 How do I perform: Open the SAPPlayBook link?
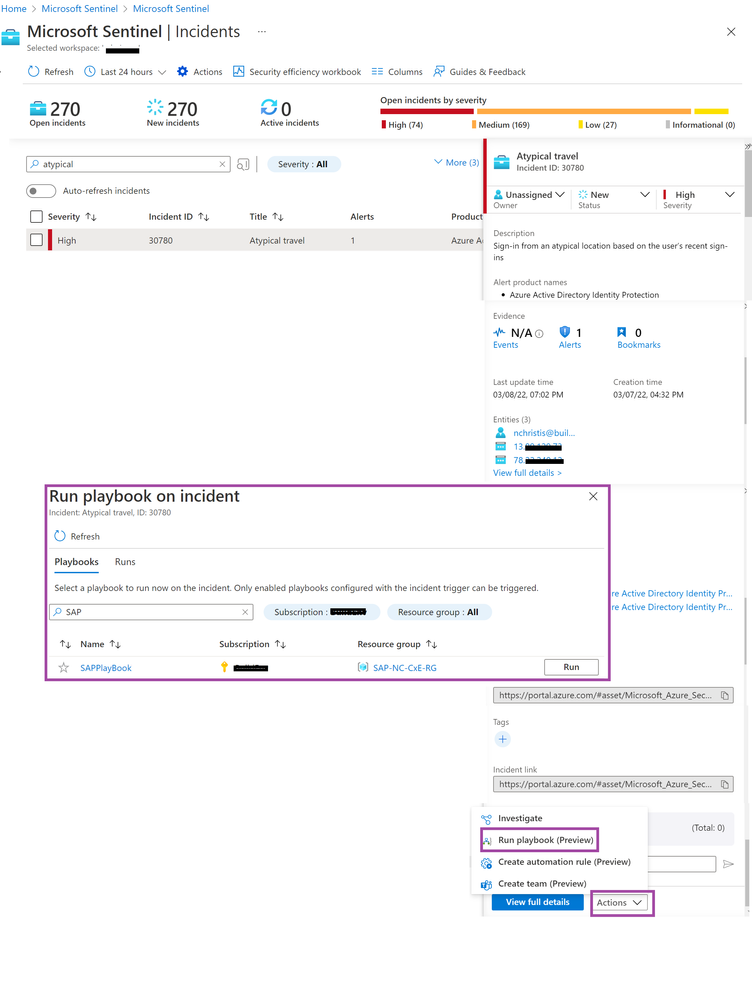[106, 668]
